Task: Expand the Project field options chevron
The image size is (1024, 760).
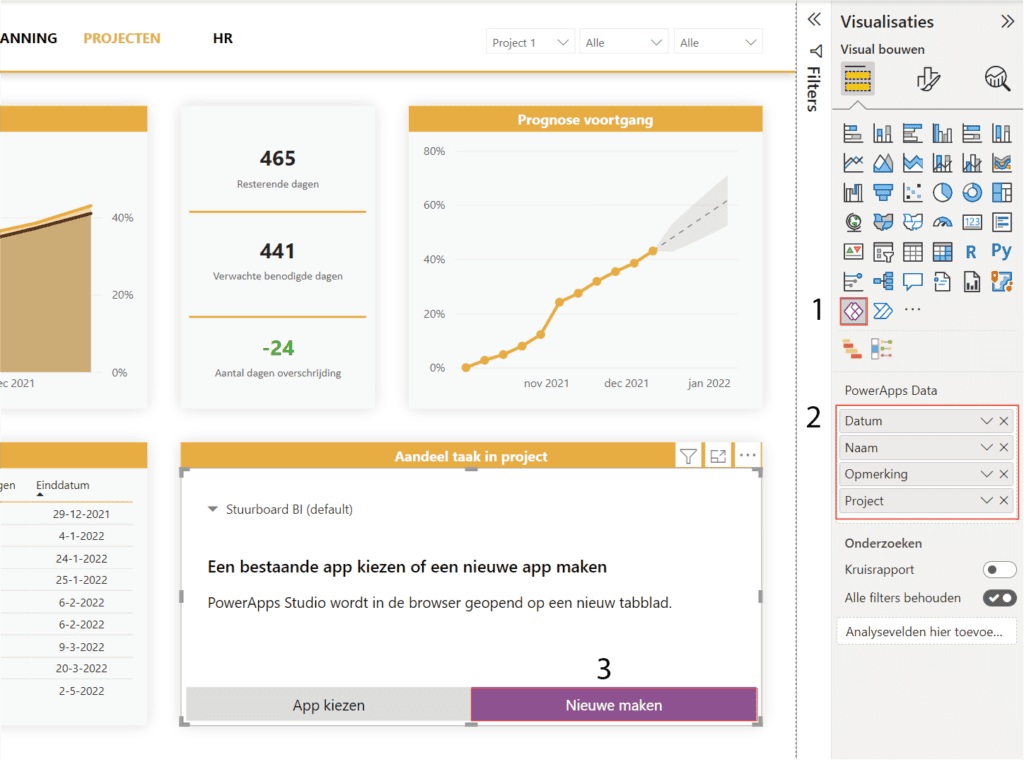Action: point(986,501)
